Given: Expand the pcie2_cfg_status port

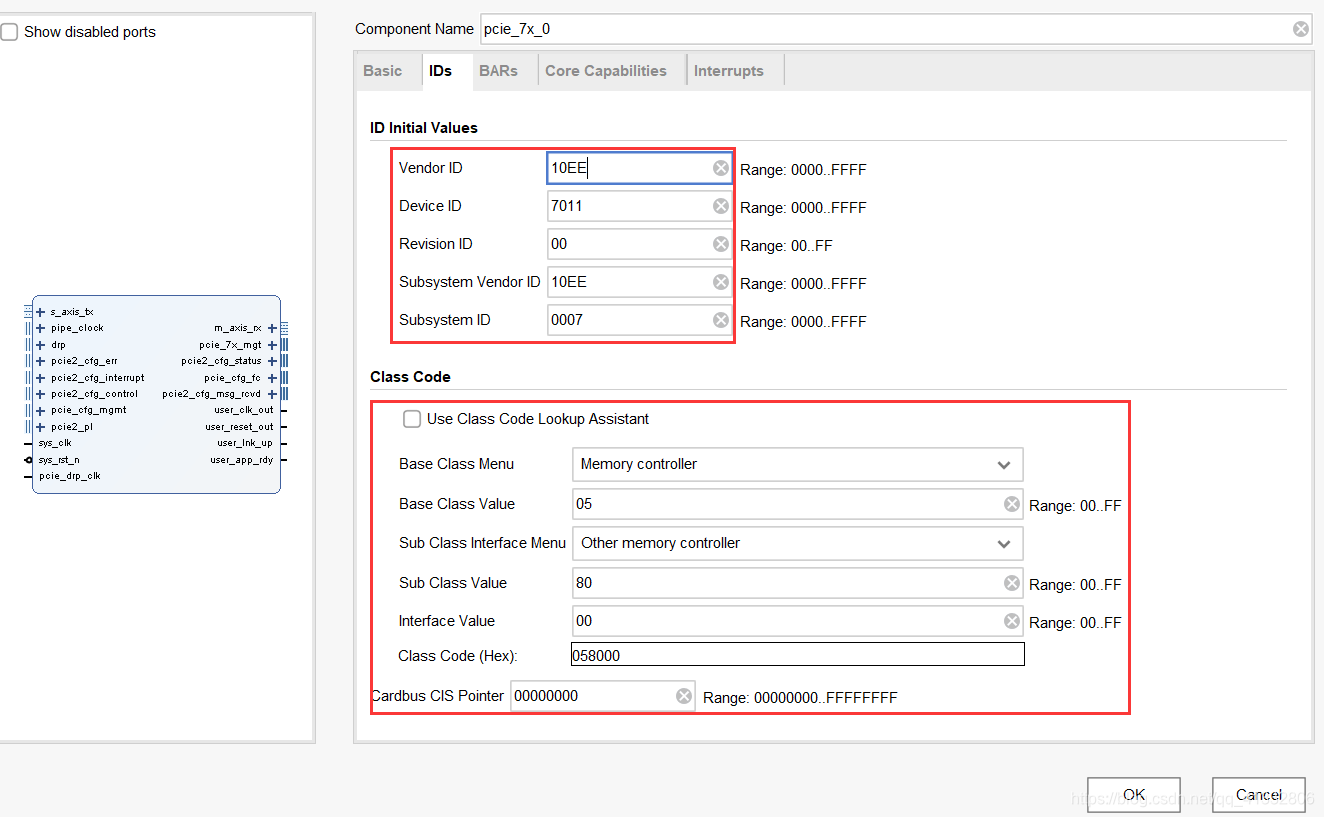Looking at the screenshot, I should click(272, 361).
